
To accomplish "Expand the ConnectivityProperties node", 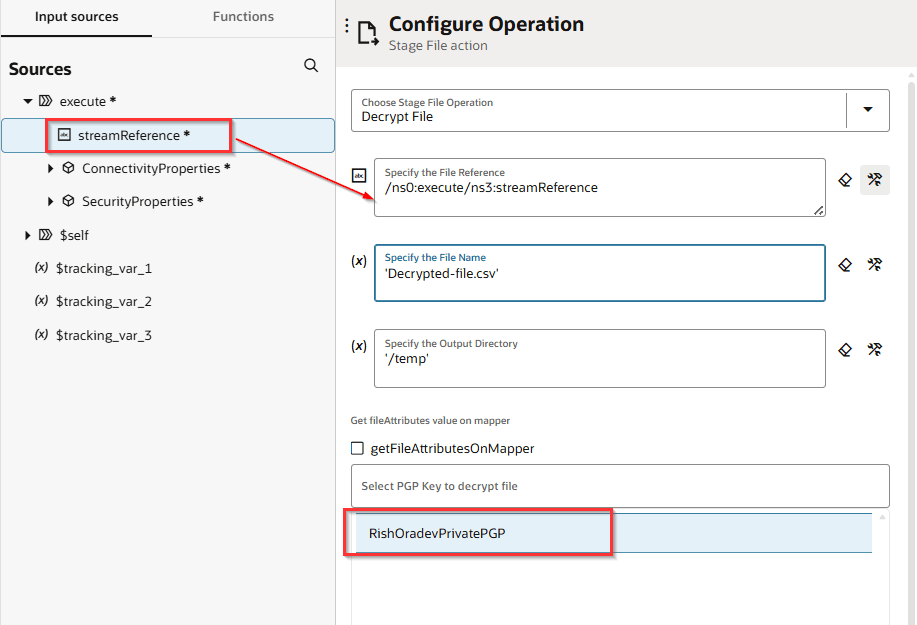I will click(x=51, y=169).
